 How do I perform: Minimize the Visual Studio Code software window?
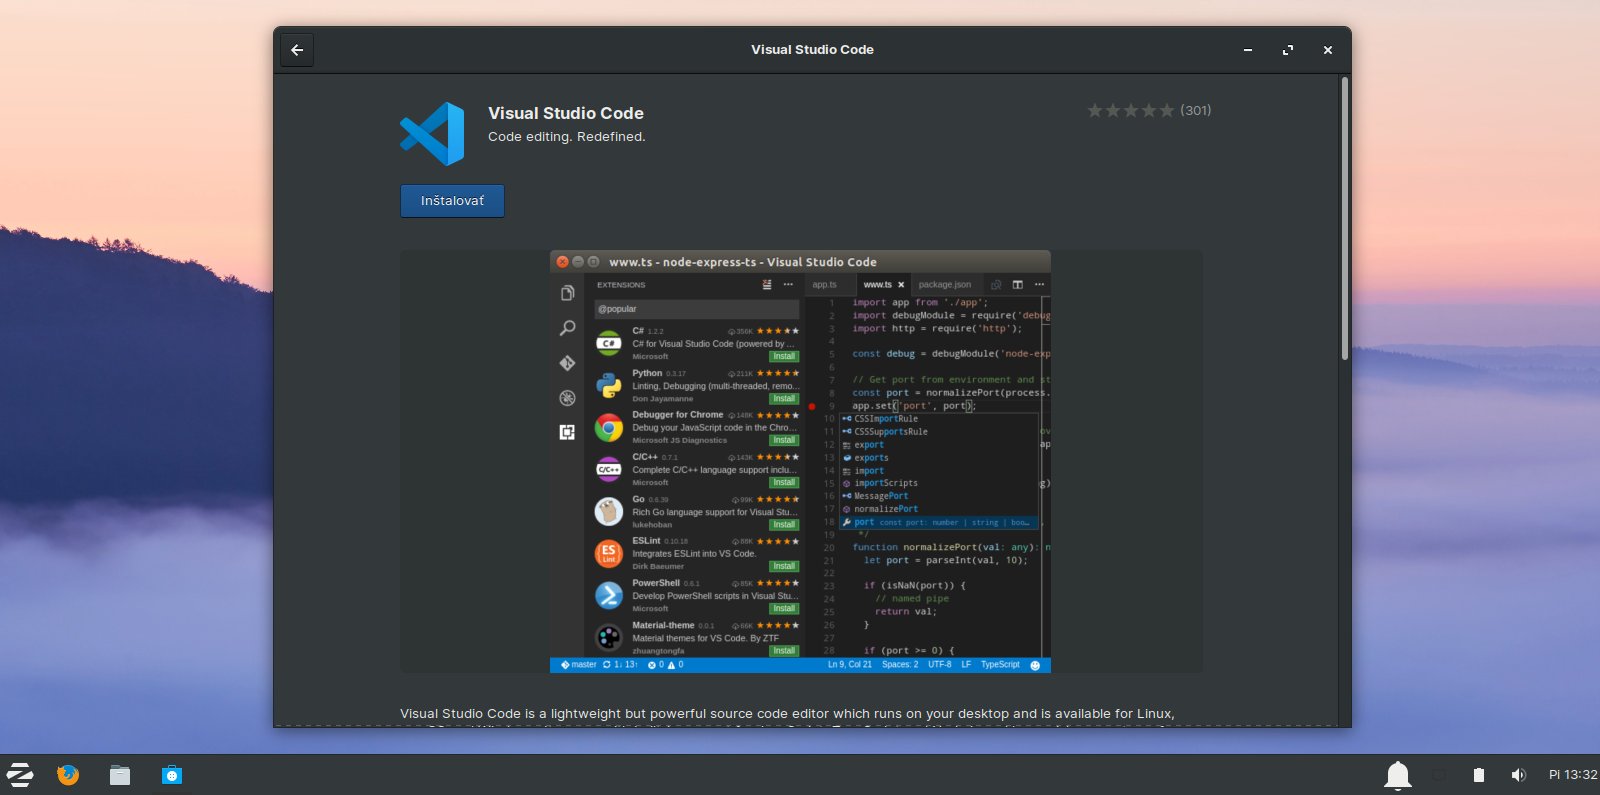[x=1248, y=50]
